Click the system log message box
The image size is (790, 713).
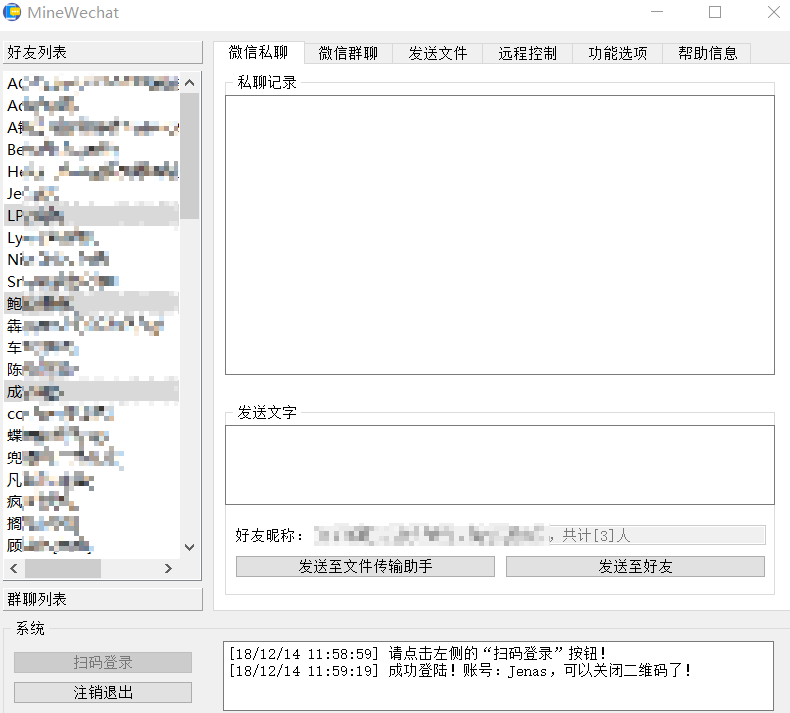pos(498,676)
